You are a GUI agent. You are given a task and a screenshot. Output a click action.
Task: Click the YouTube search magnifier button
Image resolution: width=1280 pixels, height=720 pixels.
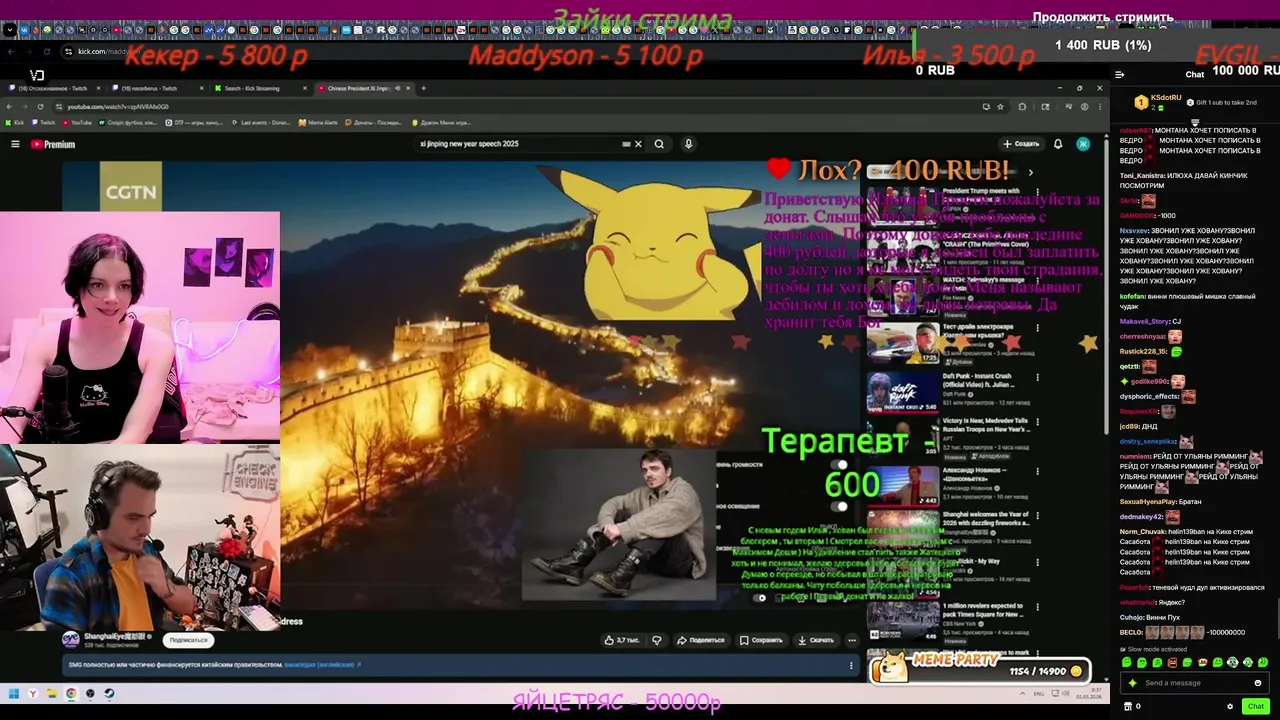coord(659,144)
